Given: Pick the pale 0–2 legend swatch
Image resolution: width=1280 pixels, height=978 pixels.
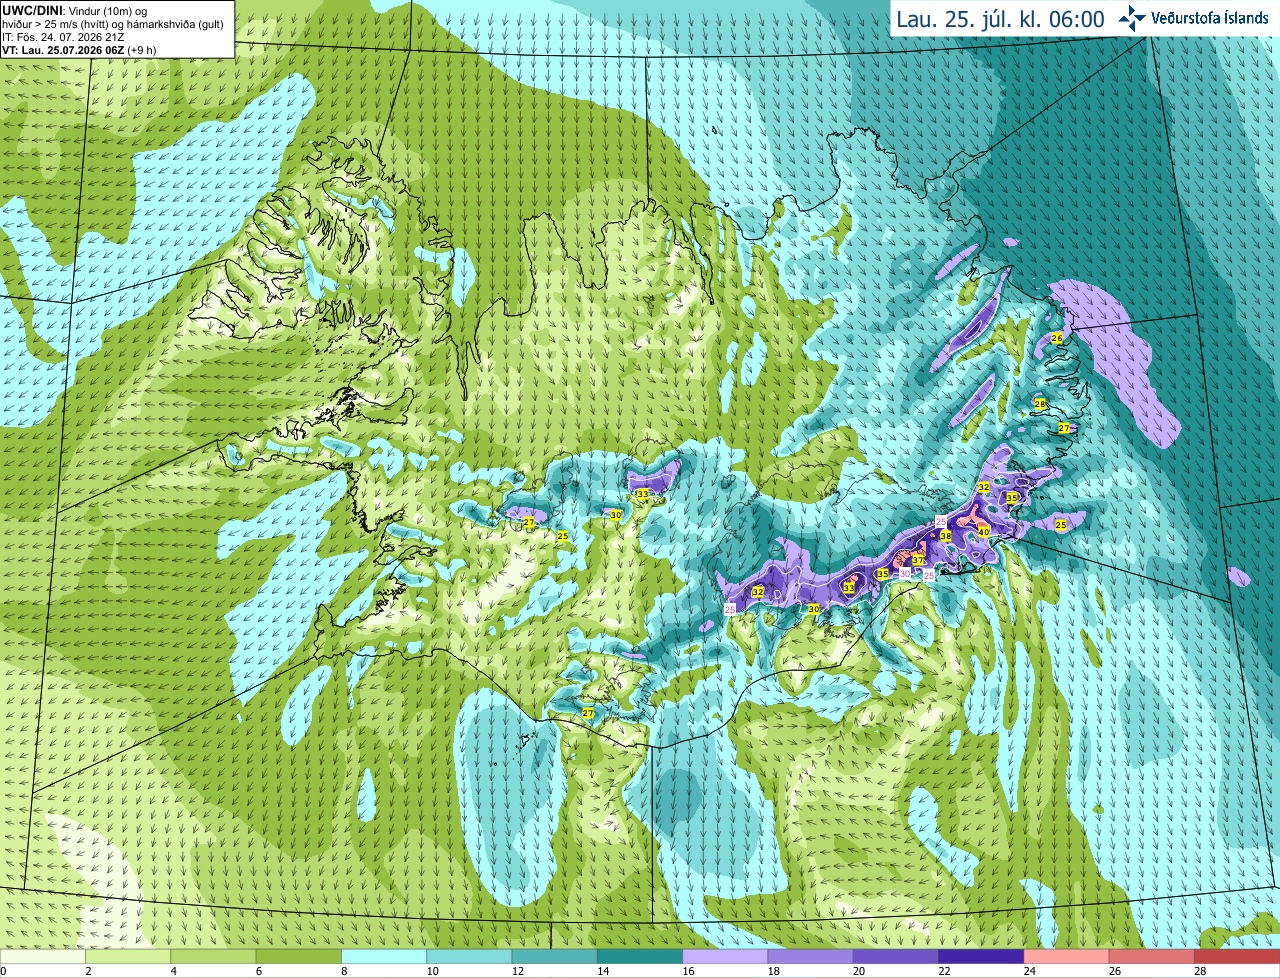Looking at the screenshot, I should coord(43,957).
